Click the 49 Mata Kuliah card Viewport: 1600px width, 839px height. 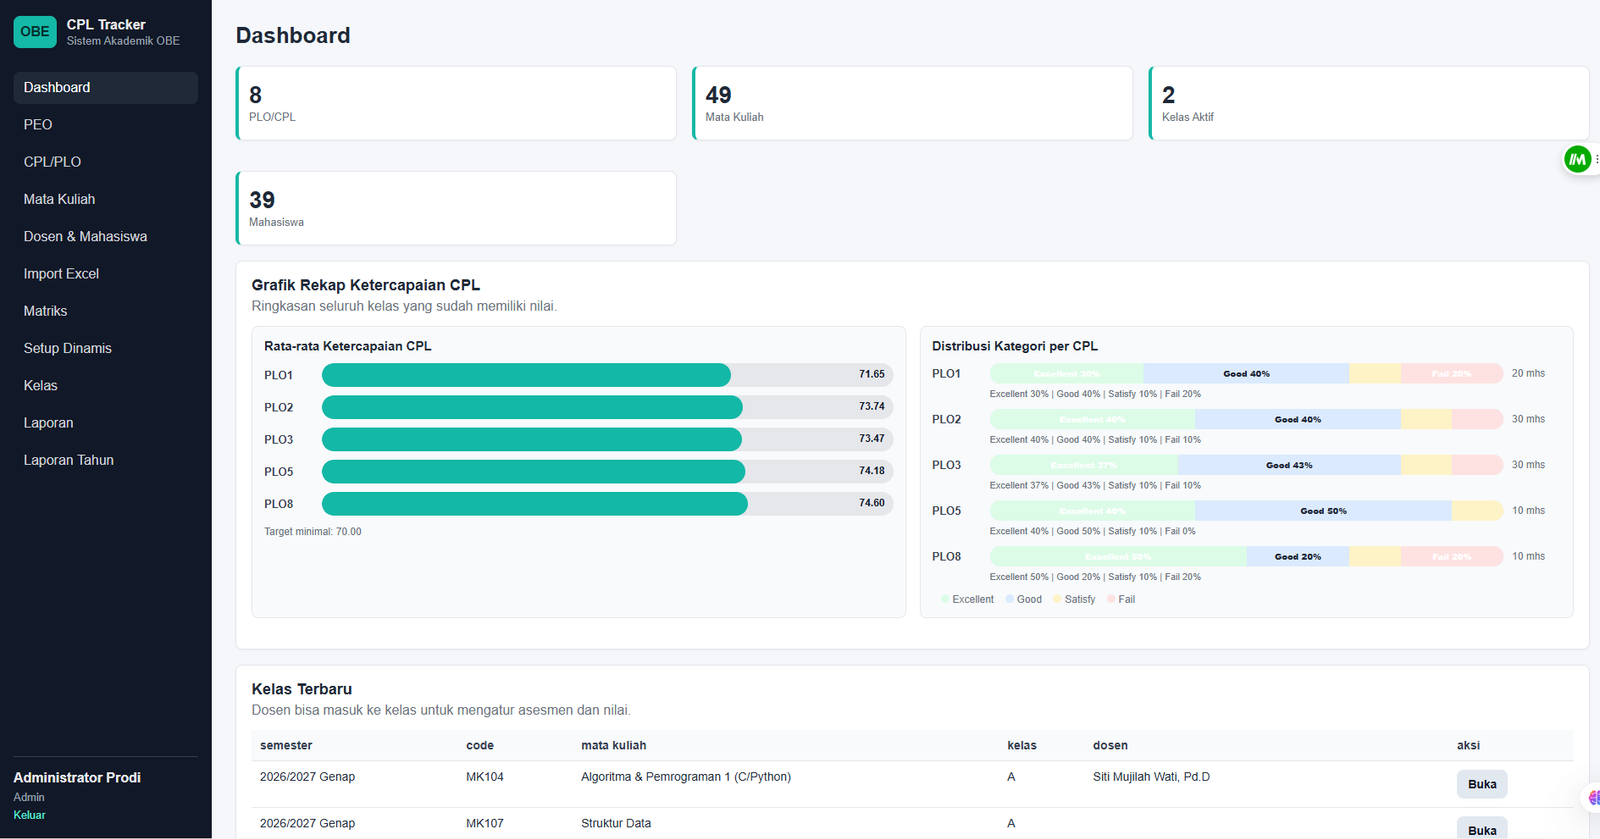(x=912, y=103)
